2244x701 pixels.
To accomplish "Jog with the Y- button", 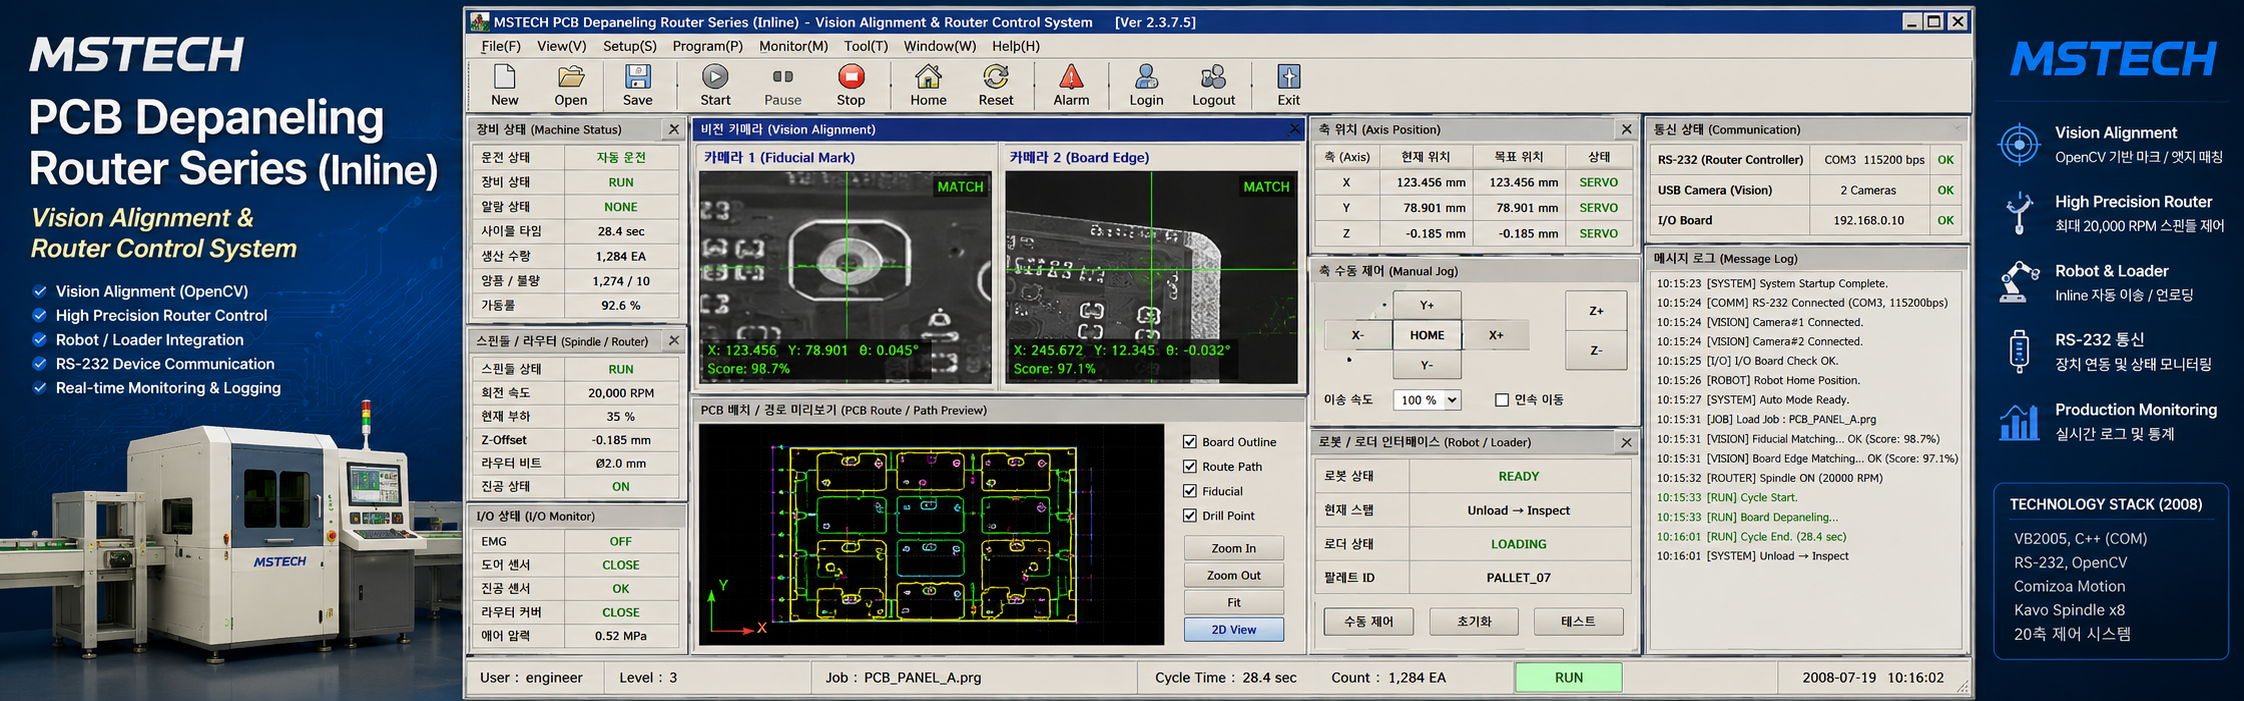I will pos(1427,365).
